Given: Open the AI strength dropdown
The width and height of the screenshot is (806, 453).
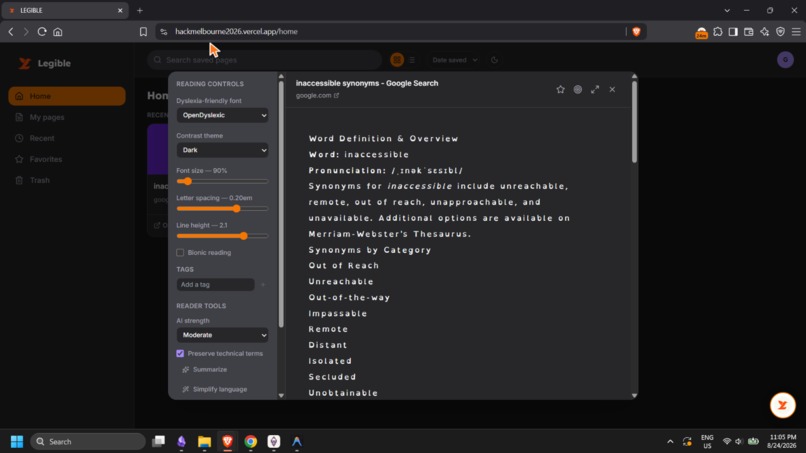Looking at the screenshot, I should coord(222,335).
